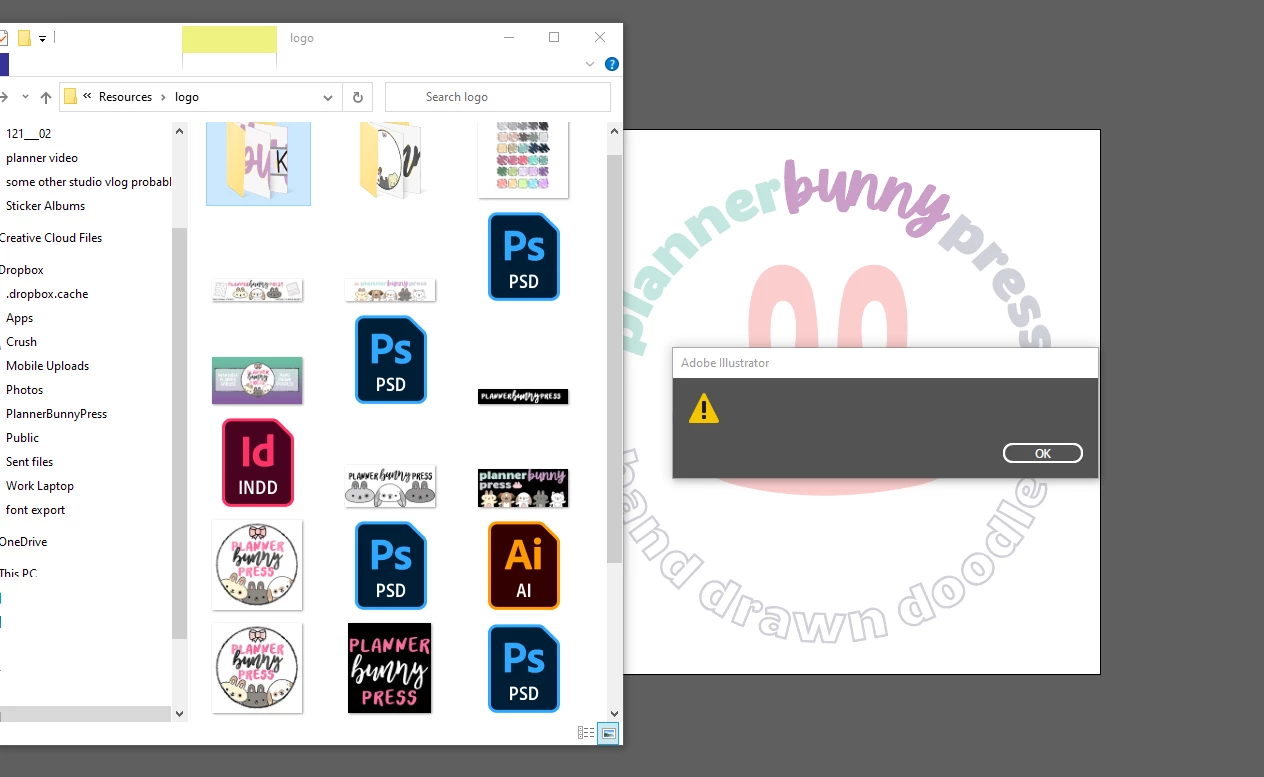1264x777 pixels.
Task: Switch to details list view
Action: tap(586, 733)
